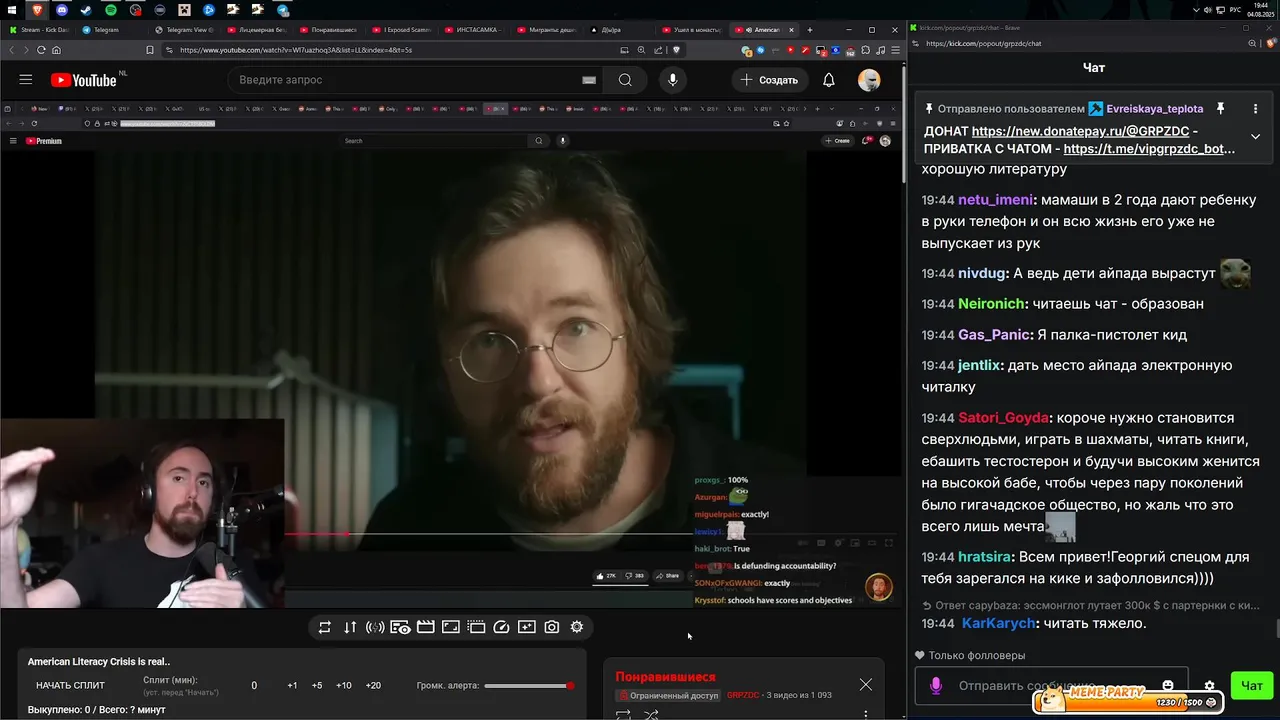Add +5 minutes to split
Viewport: 1280px width, 720px height.
click(317, 686)
